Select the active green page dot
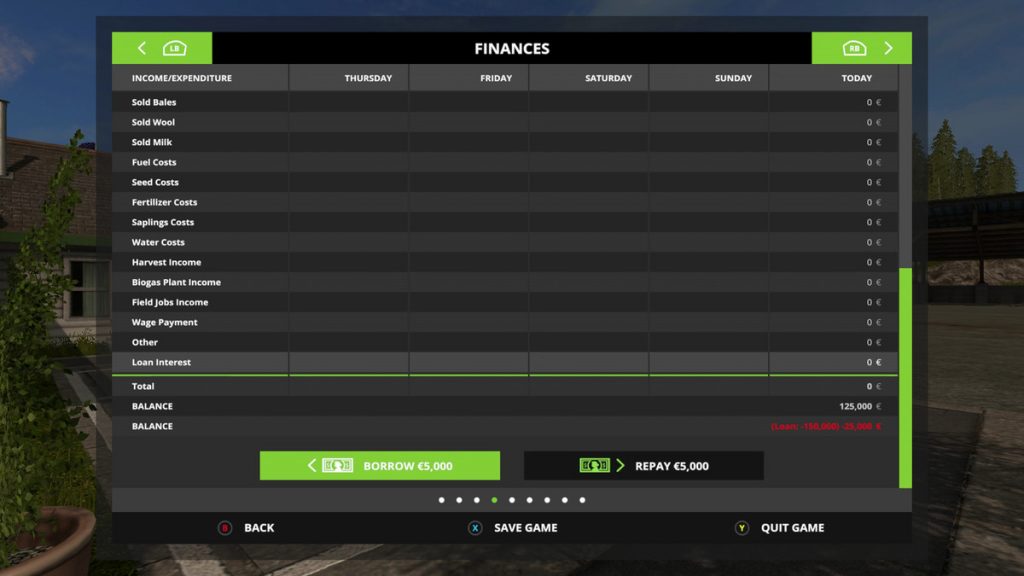The width and height of the screenshot is (1024, 576). click(x=494, y=500)
